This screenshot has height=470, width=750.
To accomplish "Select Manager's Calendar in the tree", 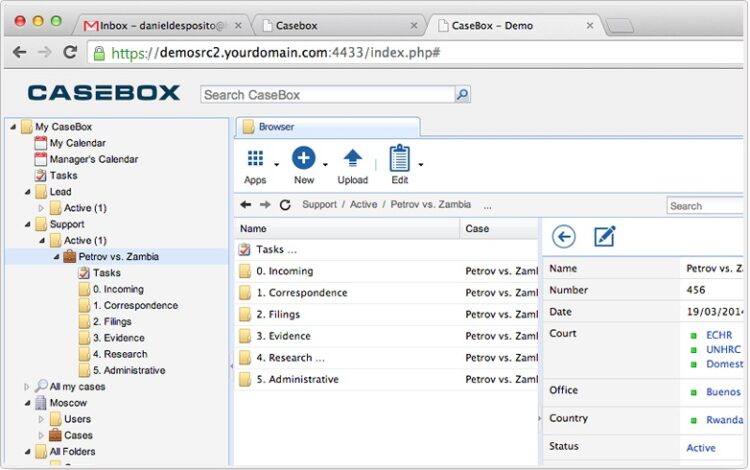I will click(x=94, y=159).
